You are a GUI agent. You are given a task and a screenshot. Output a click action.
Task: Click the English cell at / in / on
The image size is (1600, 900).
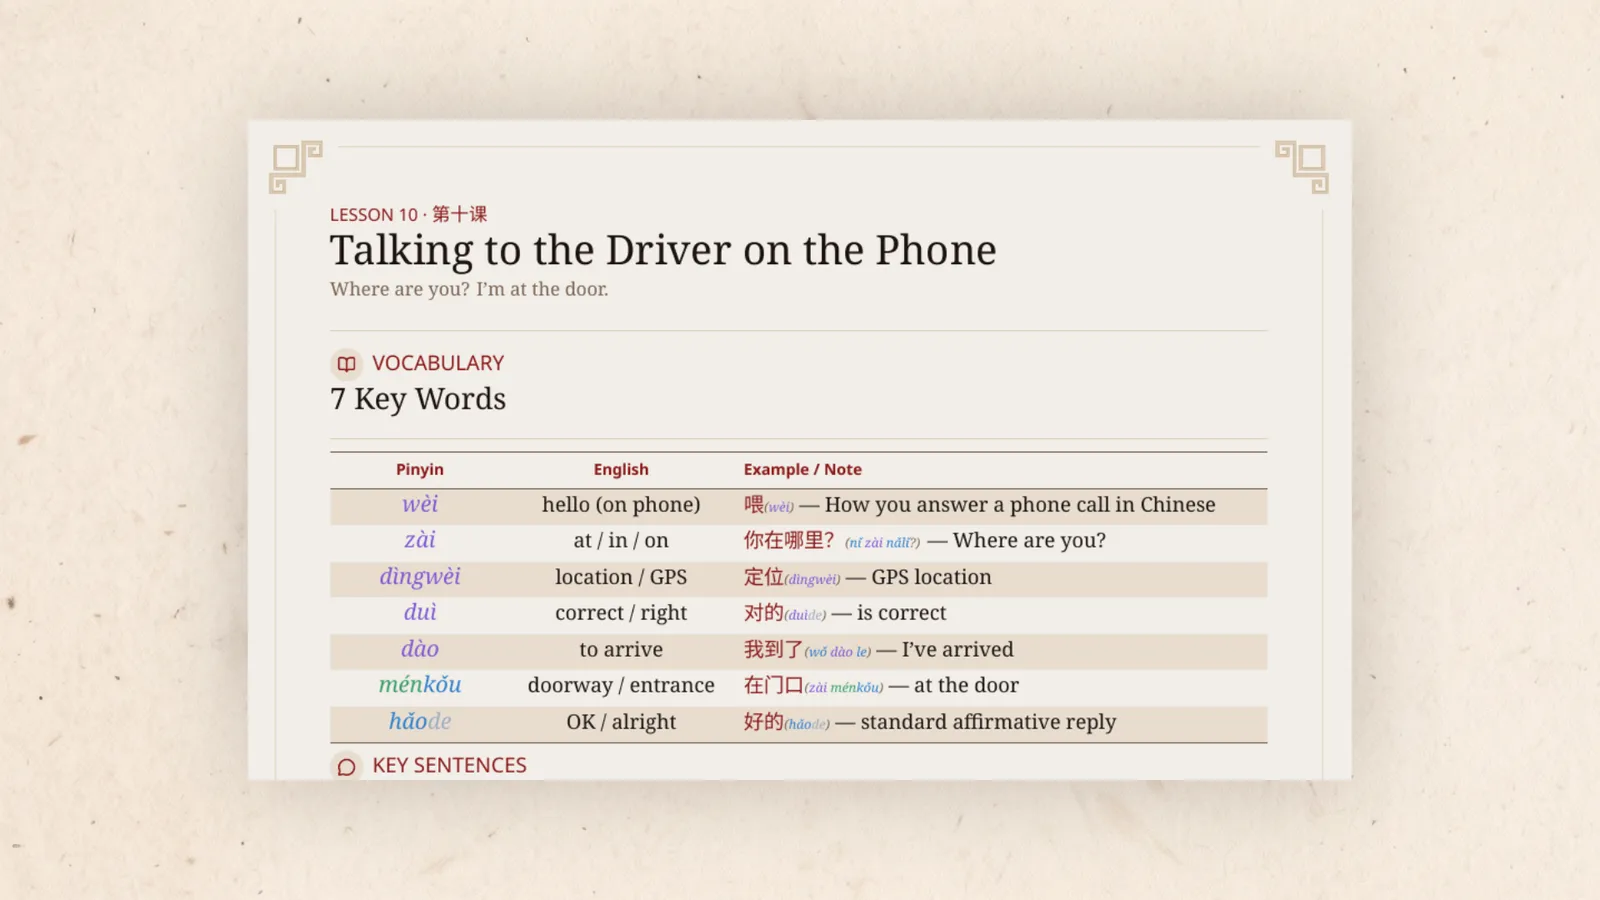621,541
